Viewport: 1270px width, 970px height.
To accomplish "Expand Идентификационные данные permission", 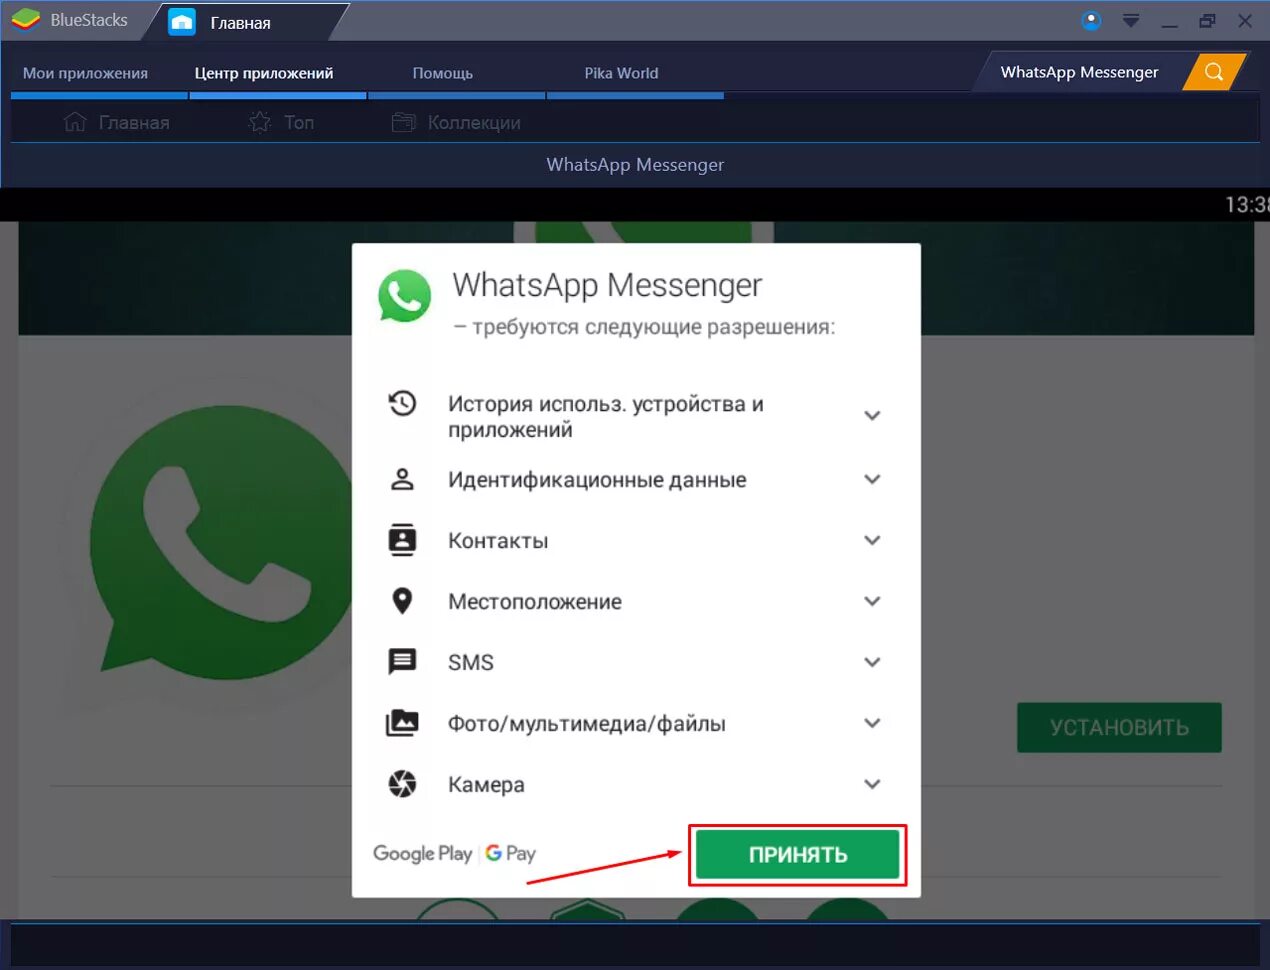I will 872,479.
